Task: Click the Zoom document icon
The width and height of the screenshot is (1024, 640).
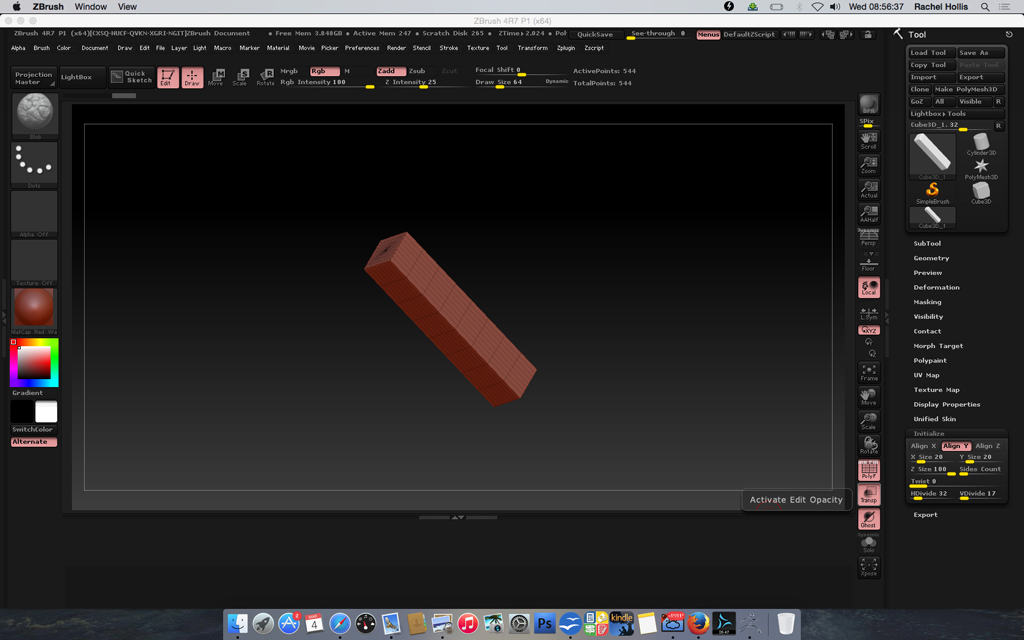Action: pos(869,165)
